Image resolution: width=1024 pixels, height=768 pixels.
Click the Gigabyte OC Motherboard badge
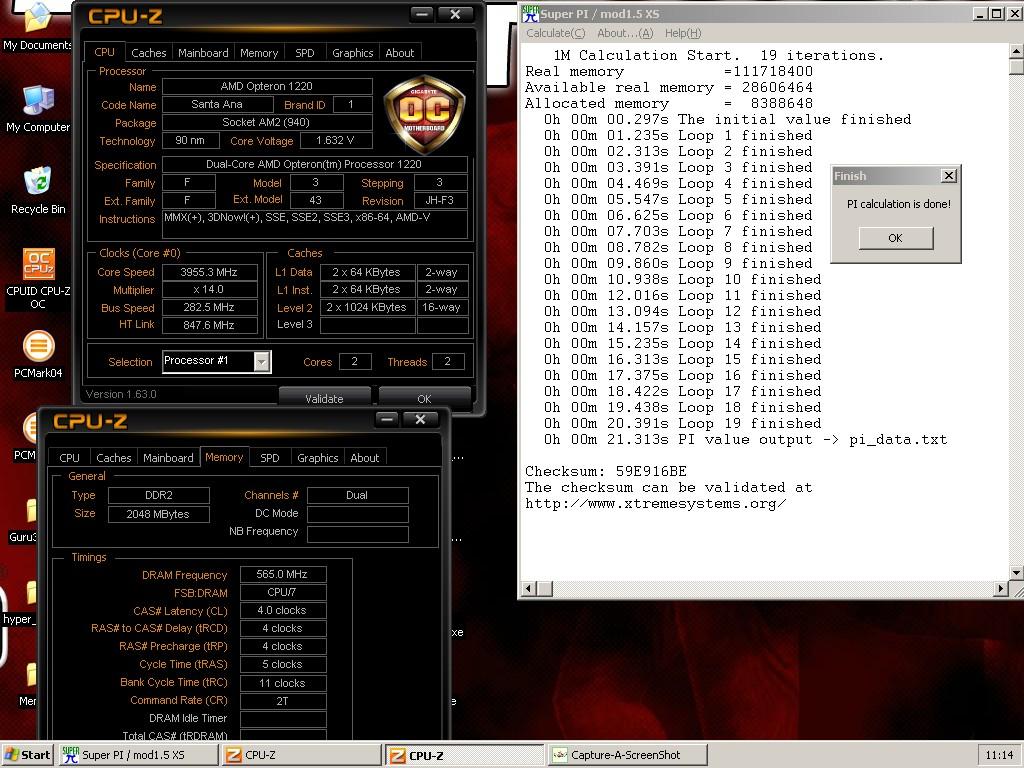coord(424,114)
